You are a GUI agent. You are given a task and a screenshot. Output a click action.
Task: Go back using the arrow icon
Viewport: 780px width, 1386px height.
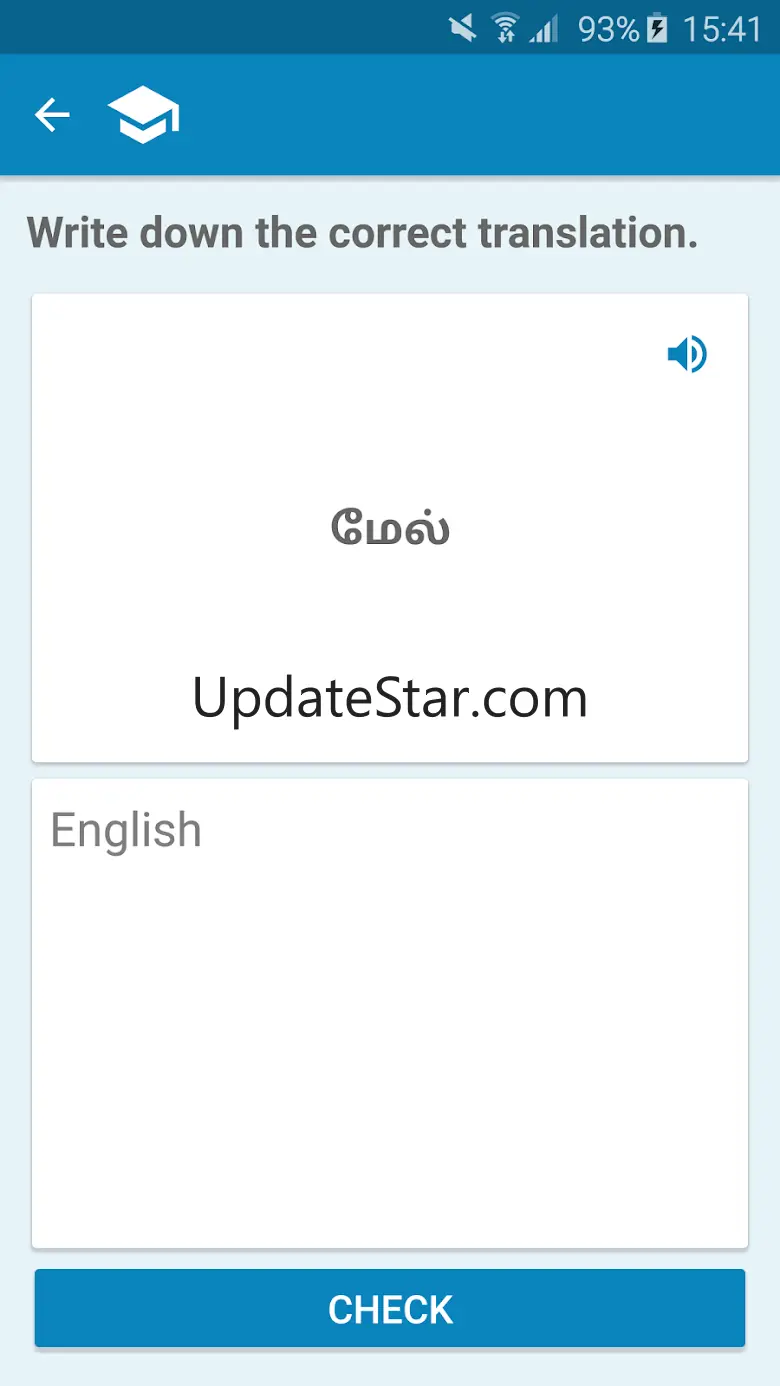coord(52,115)
